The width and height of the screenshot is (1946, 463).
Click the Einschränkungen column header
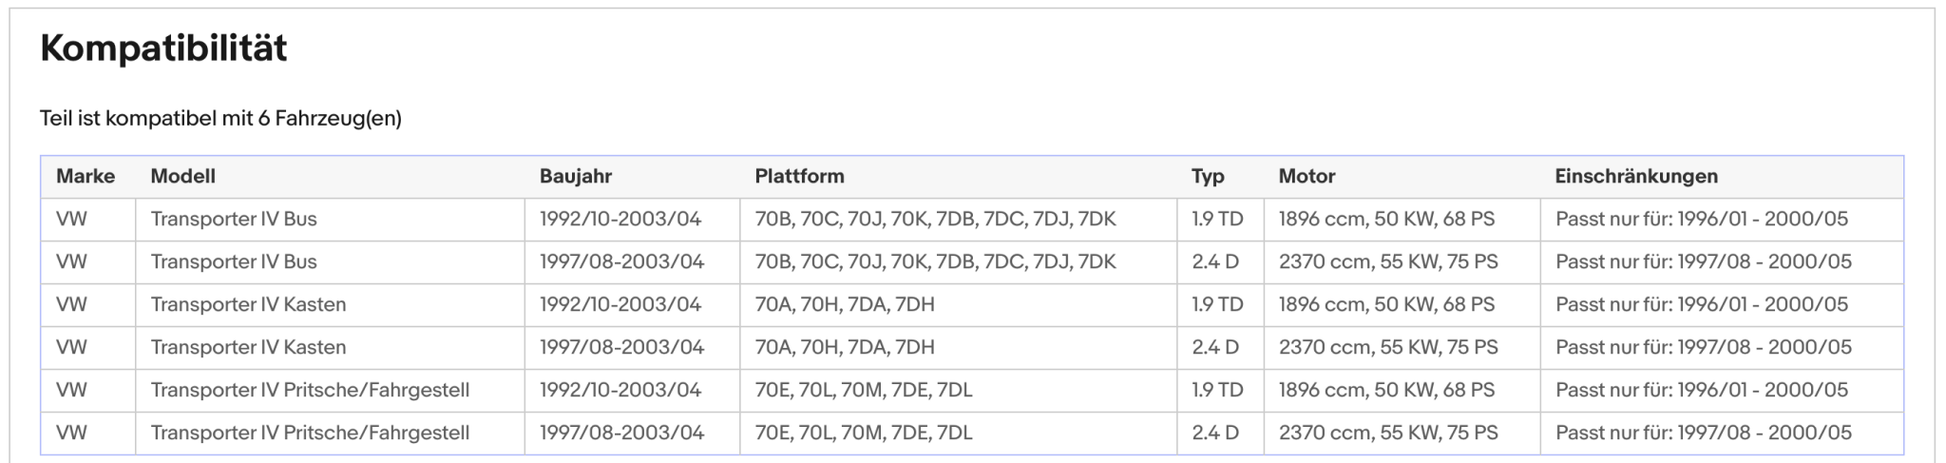(1636, 177)
